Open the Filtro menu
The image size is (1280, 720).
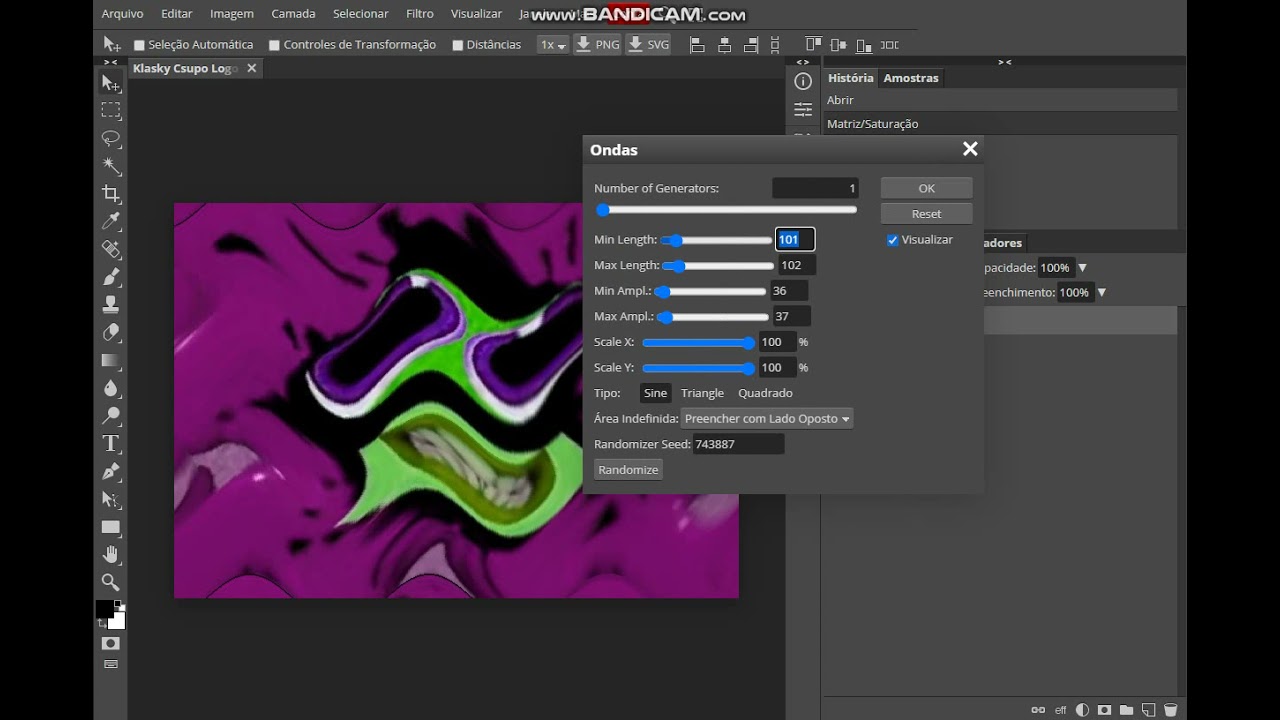tap(420, 14)
